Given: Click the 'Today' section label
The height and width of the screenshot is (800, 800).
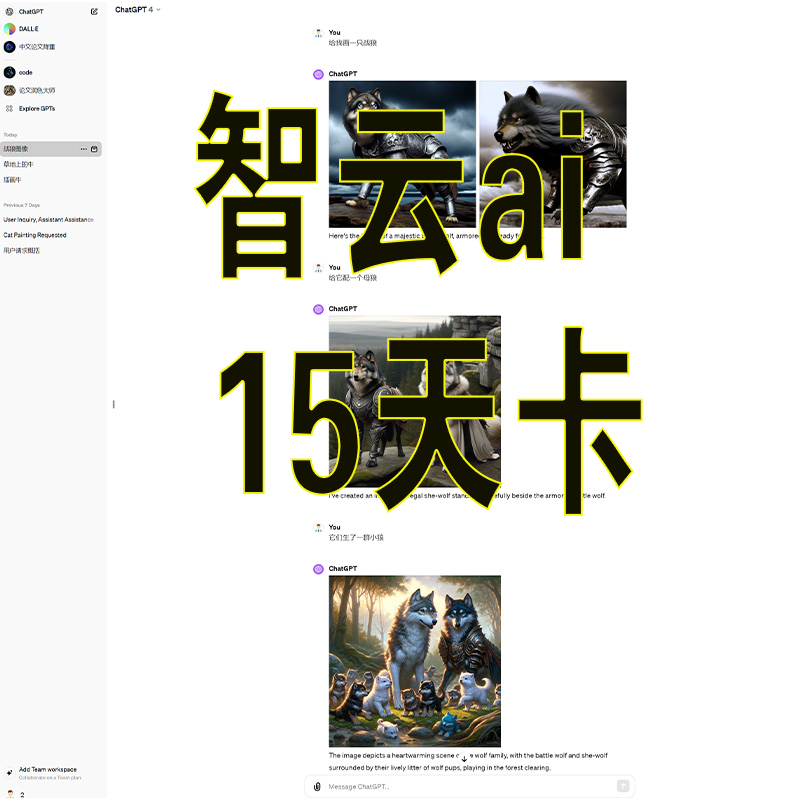Looking at the screenshot, I should click(x=10, y=135).
